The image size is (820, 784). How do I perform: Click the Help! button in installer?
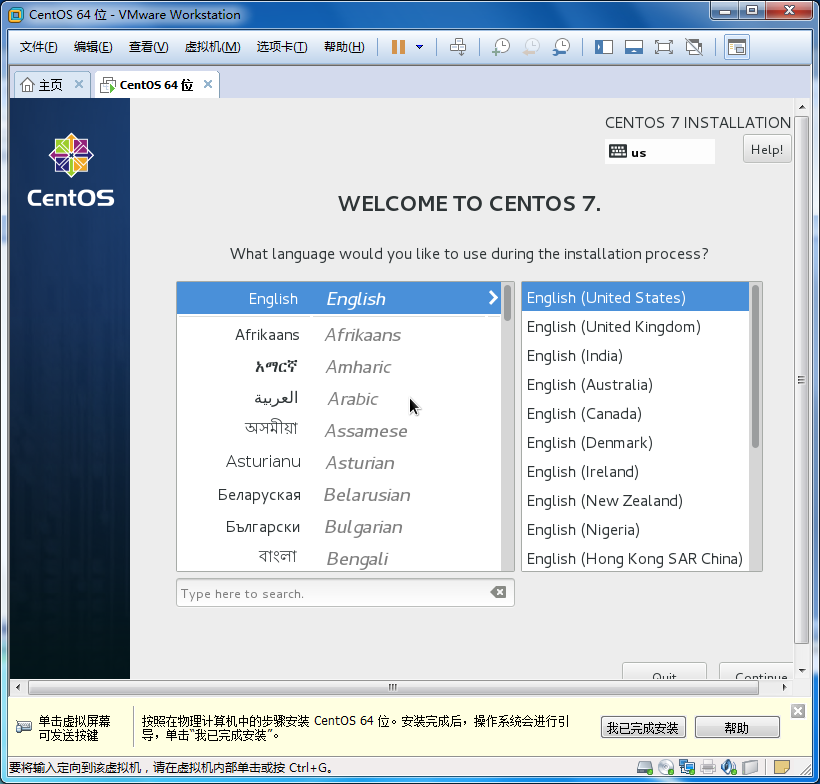[767, 150]
